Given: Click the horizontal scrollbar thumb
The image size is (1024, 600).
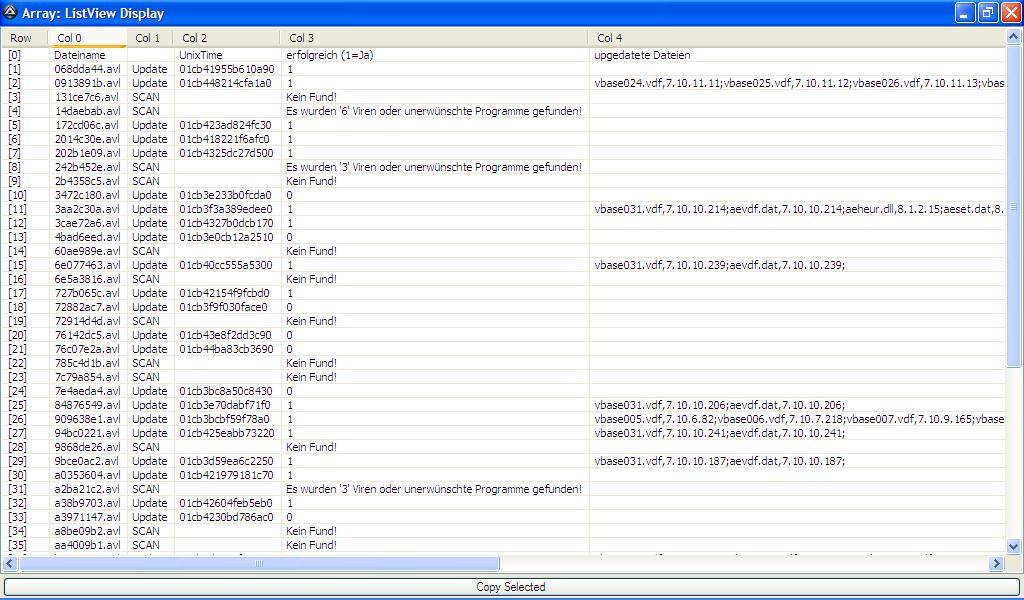Looking at the screenshot, I should tap(260, 564).
